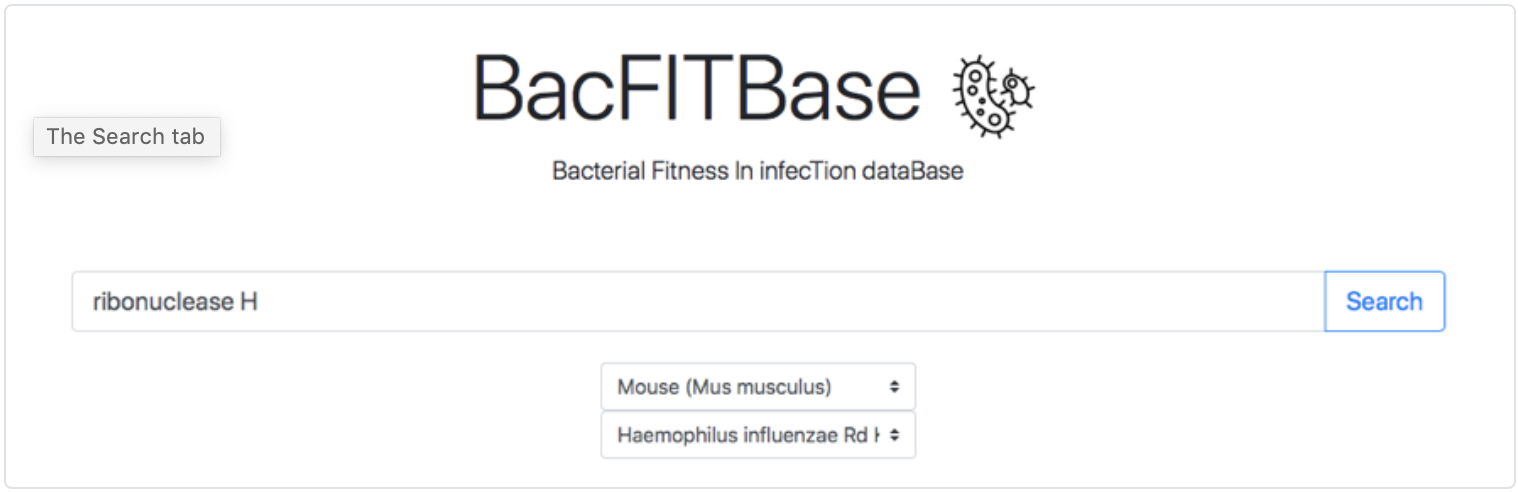The image size is (1518, 492).
Task: Click 'The Search tab' label
Action: 126,137
